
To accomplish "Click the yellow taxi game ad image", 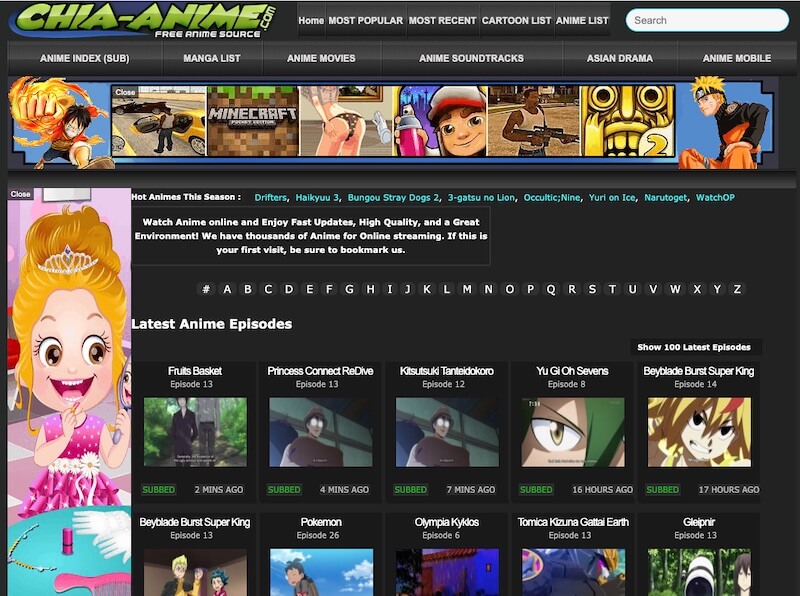I will click(x=159, y=121).
